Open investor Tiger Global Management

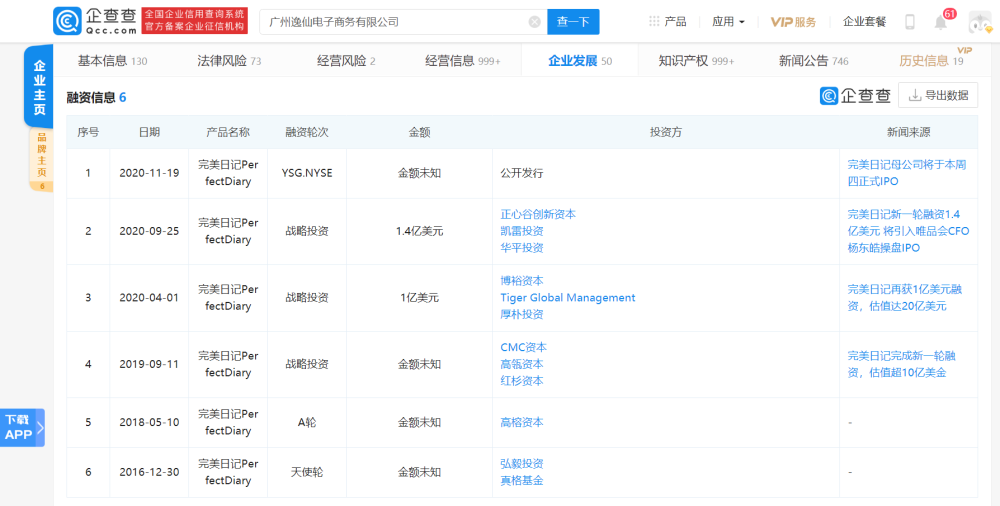pyautogui.click(x=568, y=297)
